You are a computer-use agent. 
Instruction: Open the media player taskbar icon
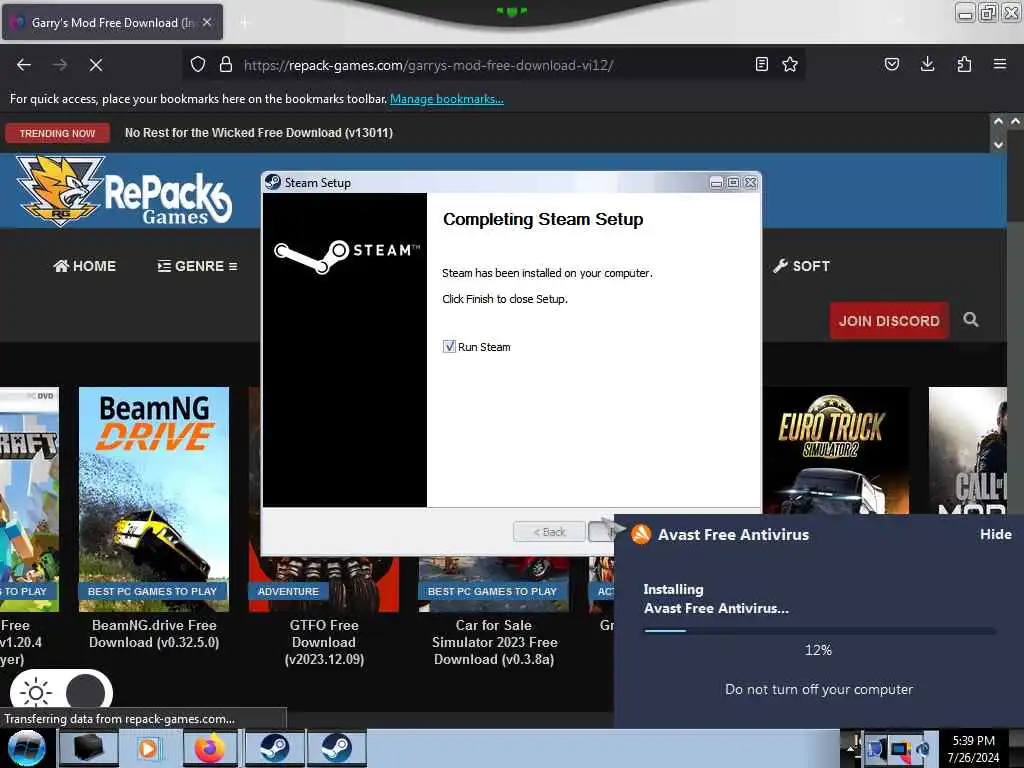pos(148,748)
